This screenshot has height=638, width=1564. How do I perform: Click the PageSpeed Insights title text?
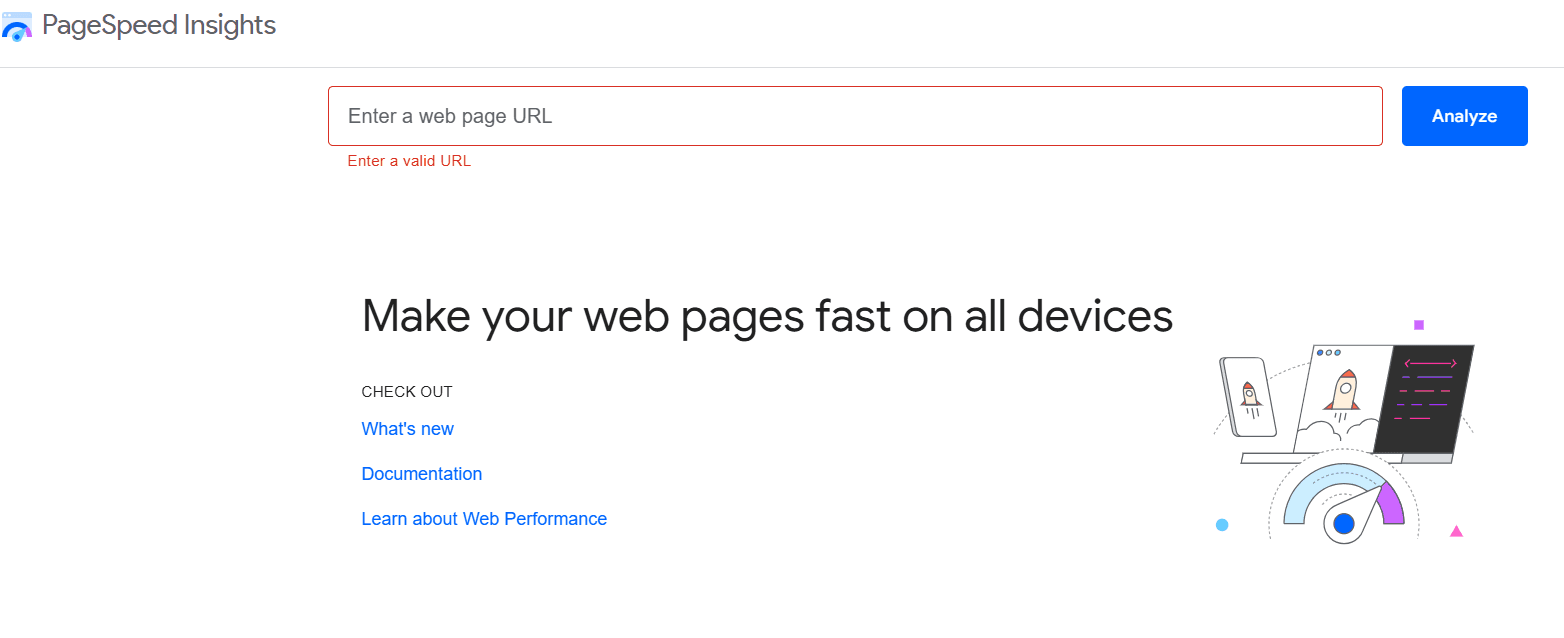point(157,25)
